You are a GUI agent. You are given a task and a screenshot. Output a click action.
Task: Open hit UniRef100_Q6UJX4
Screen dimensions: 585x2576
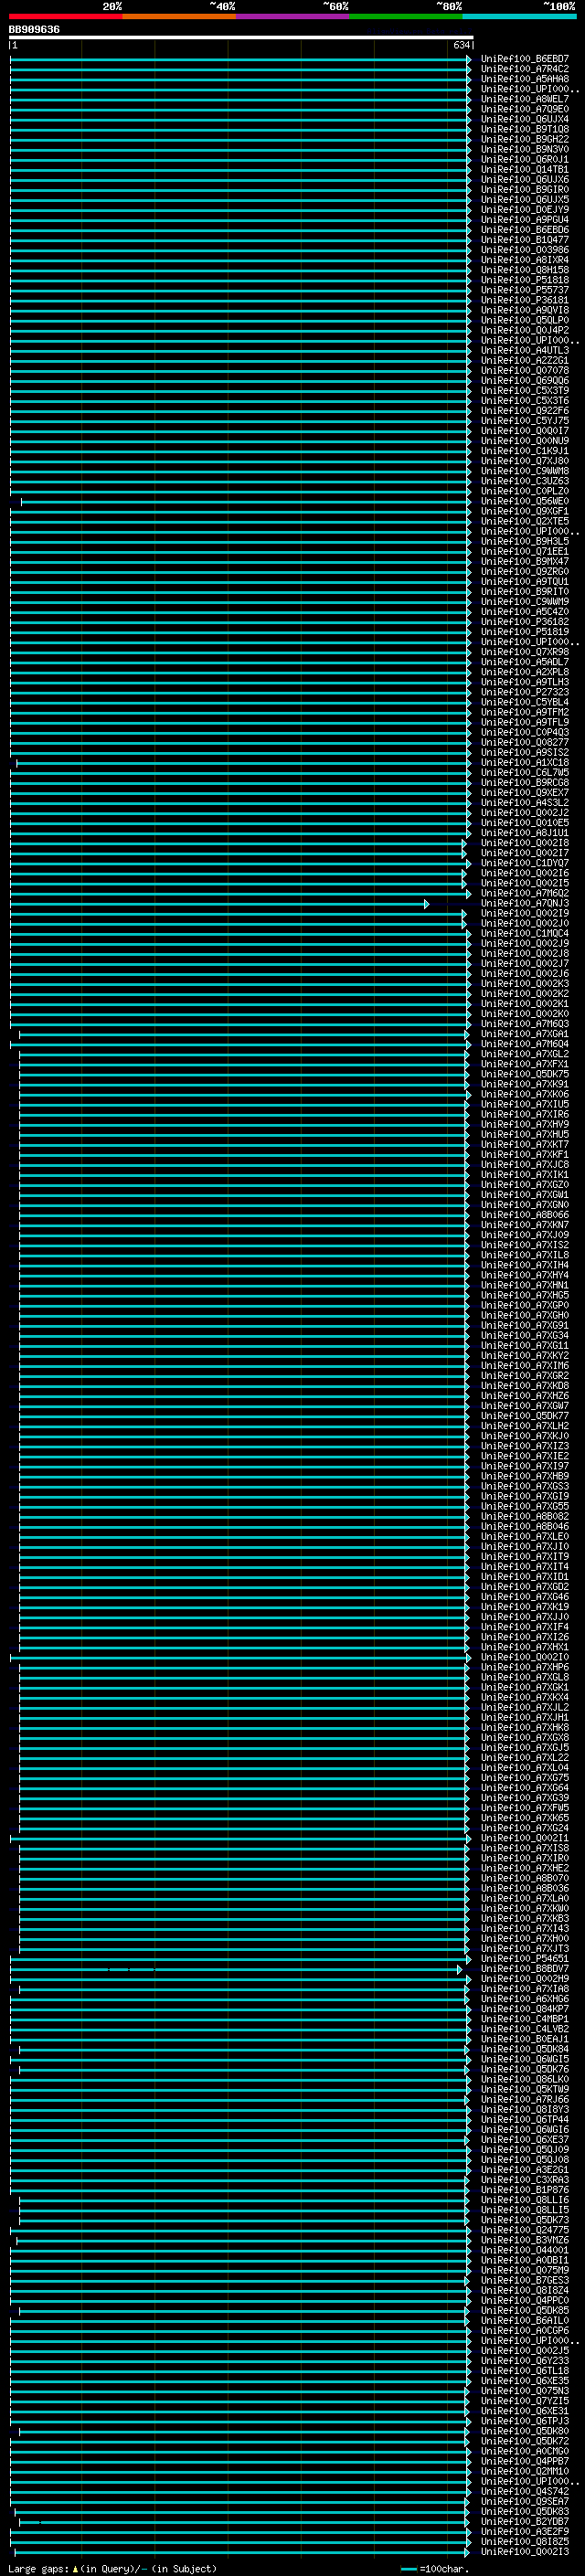click(524, 119)
